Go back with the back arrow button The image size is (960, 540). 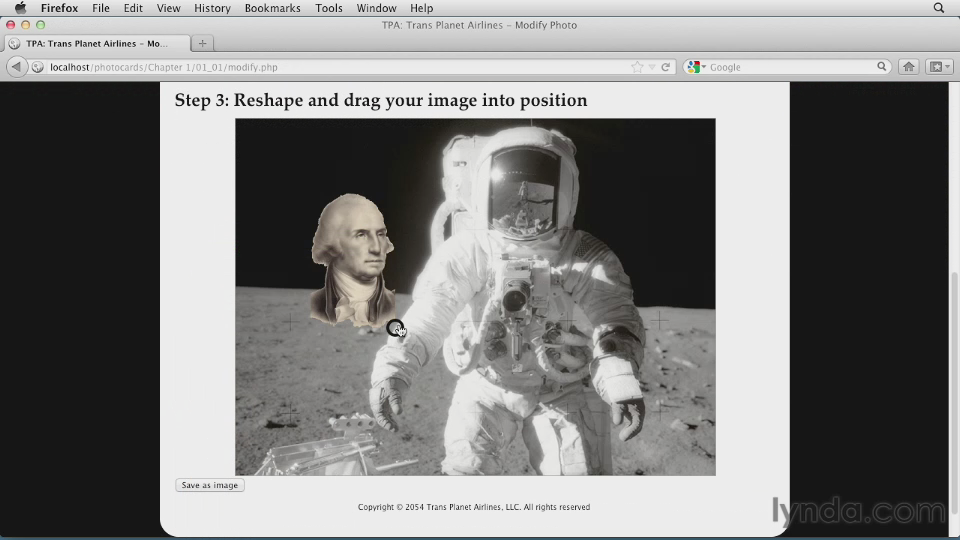[x=17, y=67]
